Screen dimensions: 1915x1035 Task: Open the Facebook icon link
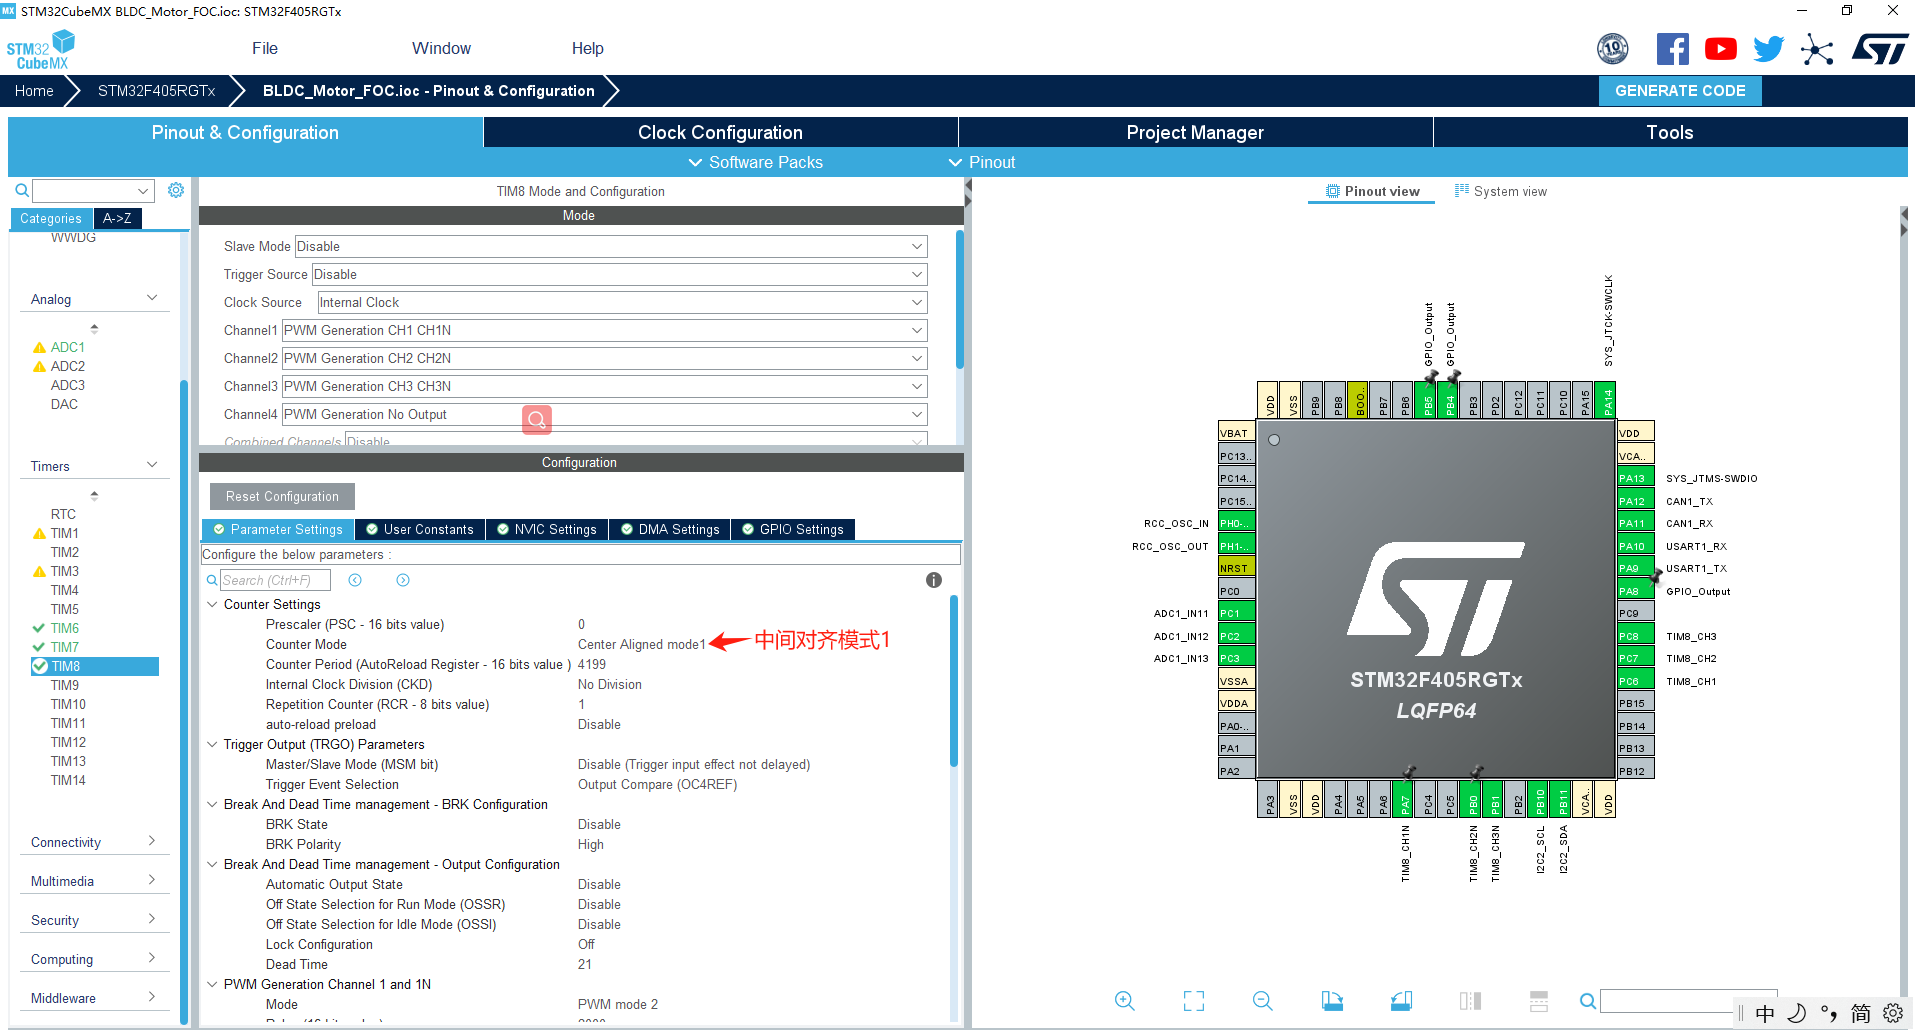(x=1672, y=49)
